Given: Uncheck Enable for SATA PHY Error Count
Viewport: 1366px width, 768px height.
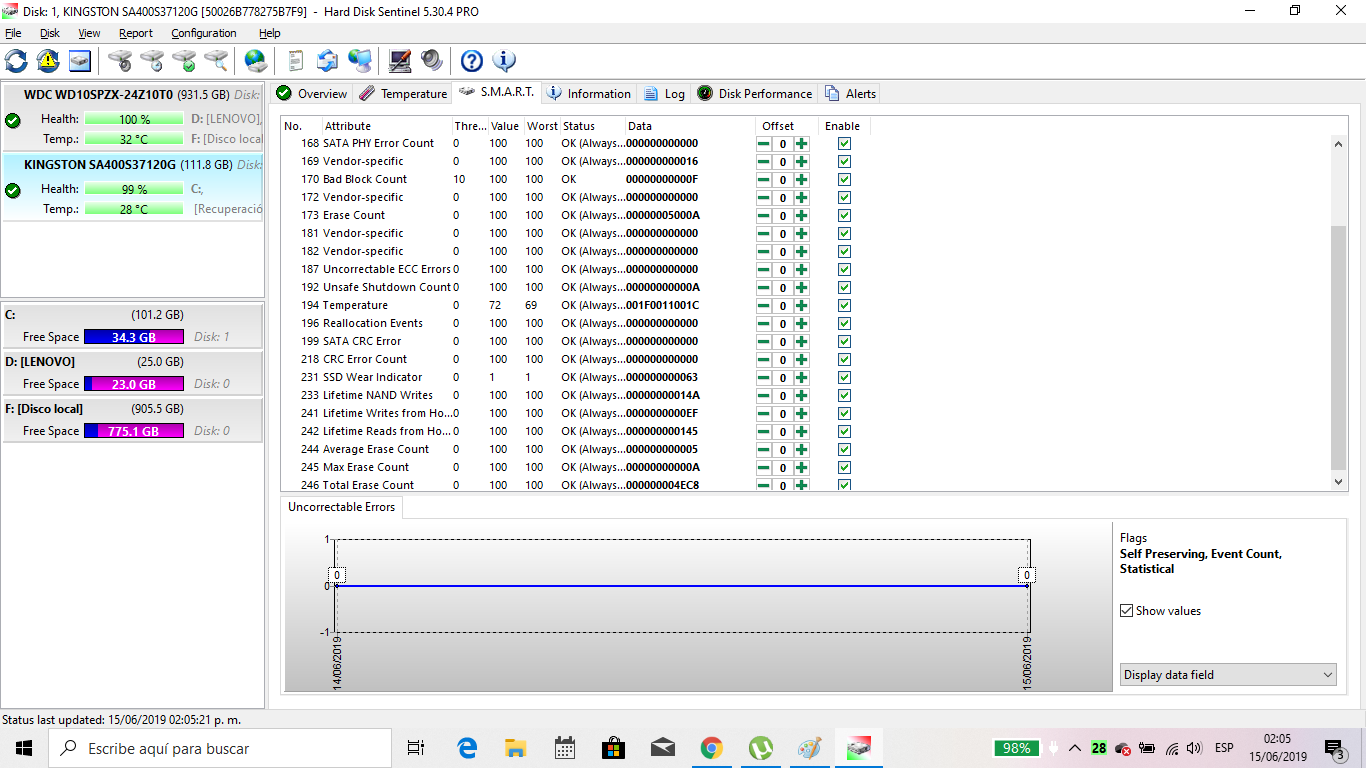Looking at the screenshot, I should pyautogui.click(x=844, y=143).
